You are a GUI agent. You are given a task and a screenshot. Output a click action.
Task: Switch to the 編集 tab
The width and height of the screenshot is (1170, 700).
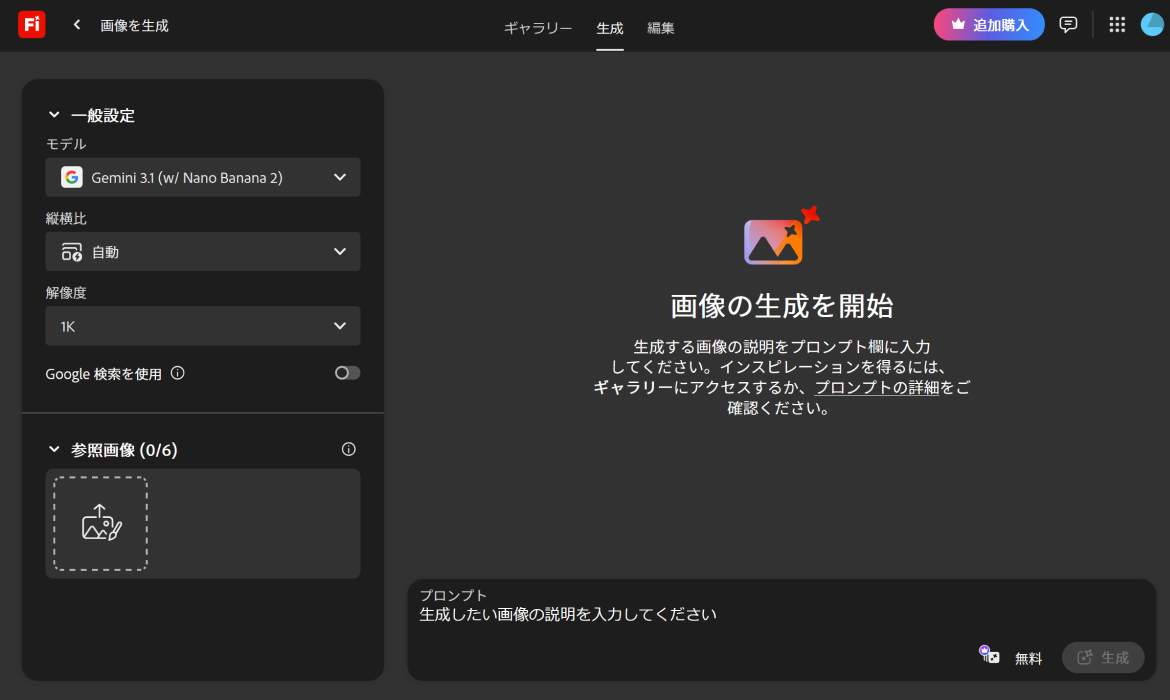661,28
